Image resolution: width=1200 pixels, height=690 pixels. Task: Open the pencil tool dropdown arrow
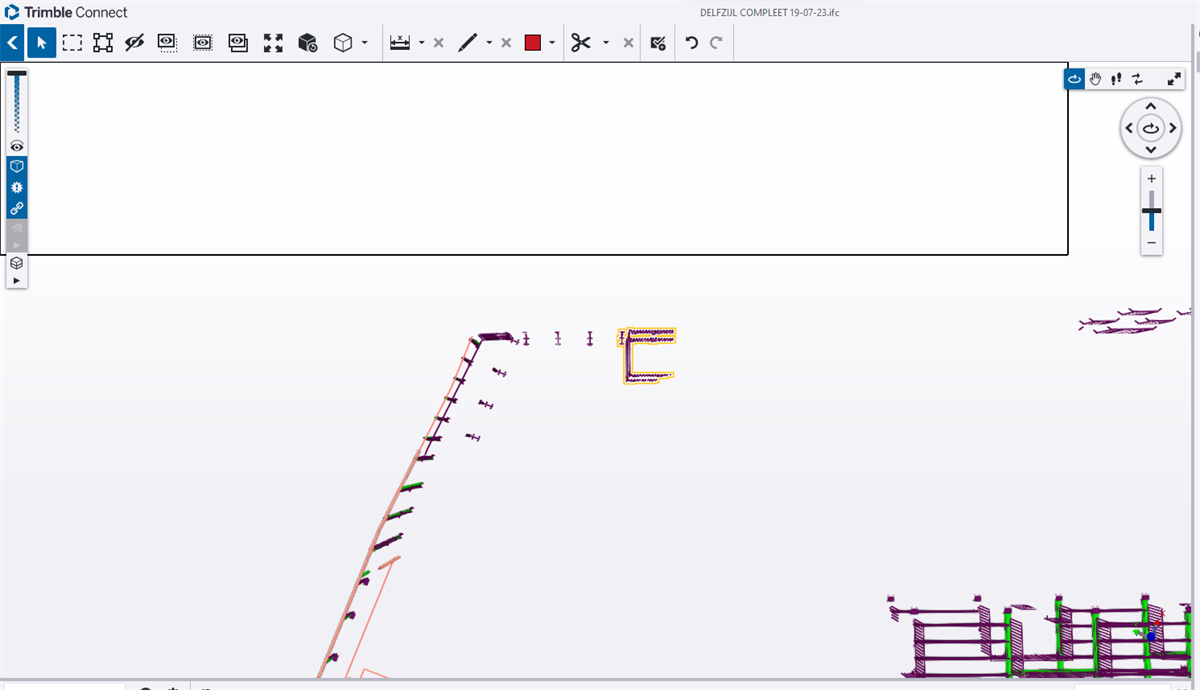click(x=489, y=43)
